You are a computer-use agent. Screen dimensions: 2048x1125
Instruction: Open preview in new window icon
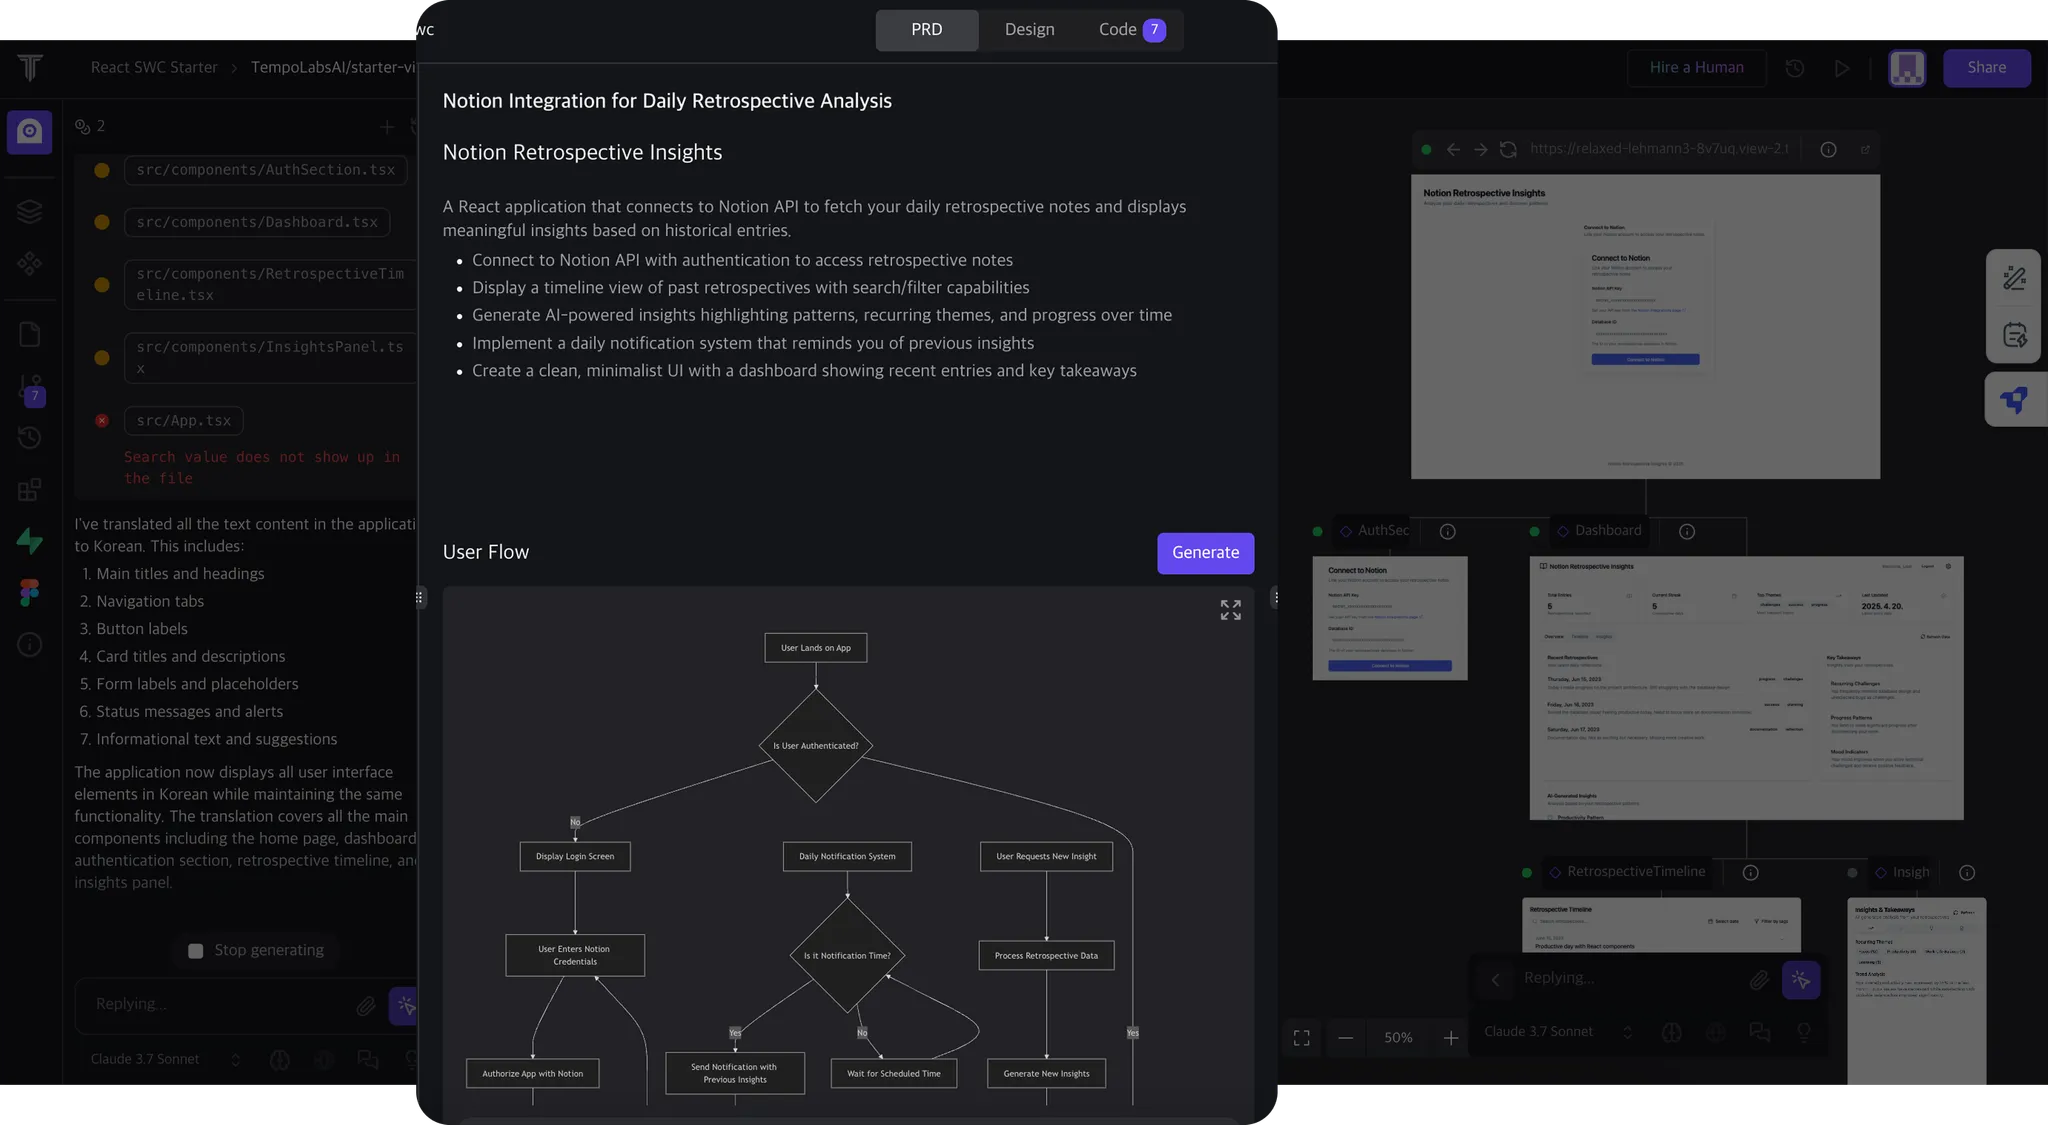click(1865, 150)
